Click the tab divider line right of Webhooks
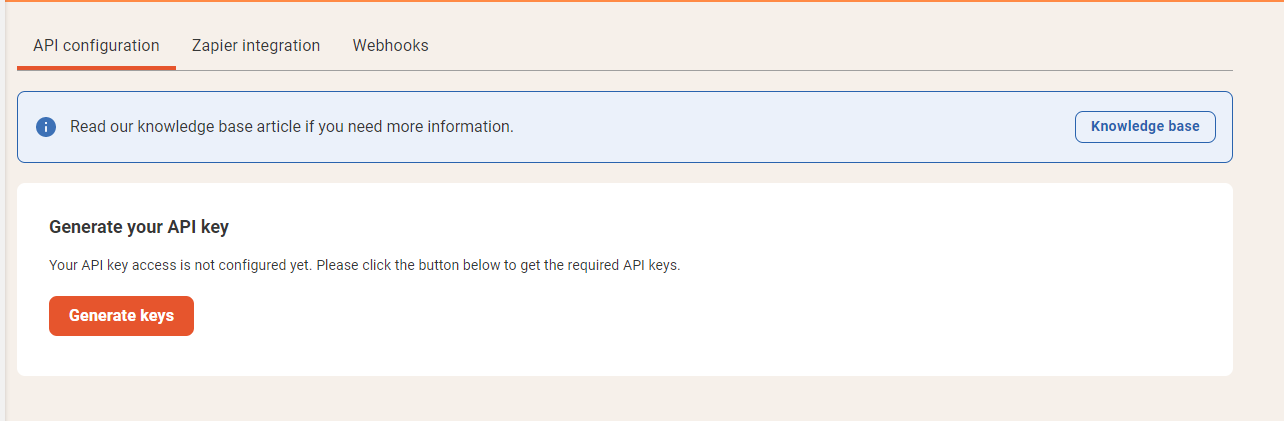The height and width of the screenshot is (421, 1284). tap(838, 70)
